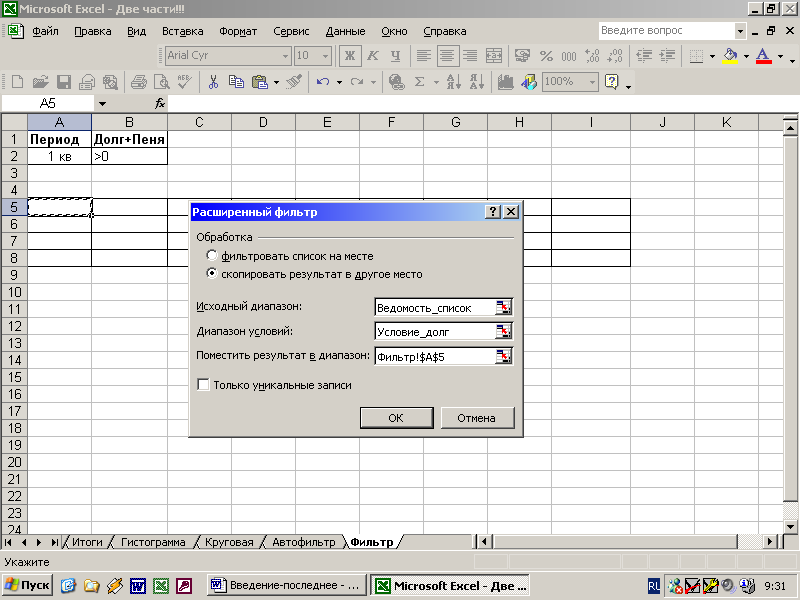The width and height of the screenshot is (800, 600).
Task: Expand fill color dropdown arrow
Action: point(746,56)
